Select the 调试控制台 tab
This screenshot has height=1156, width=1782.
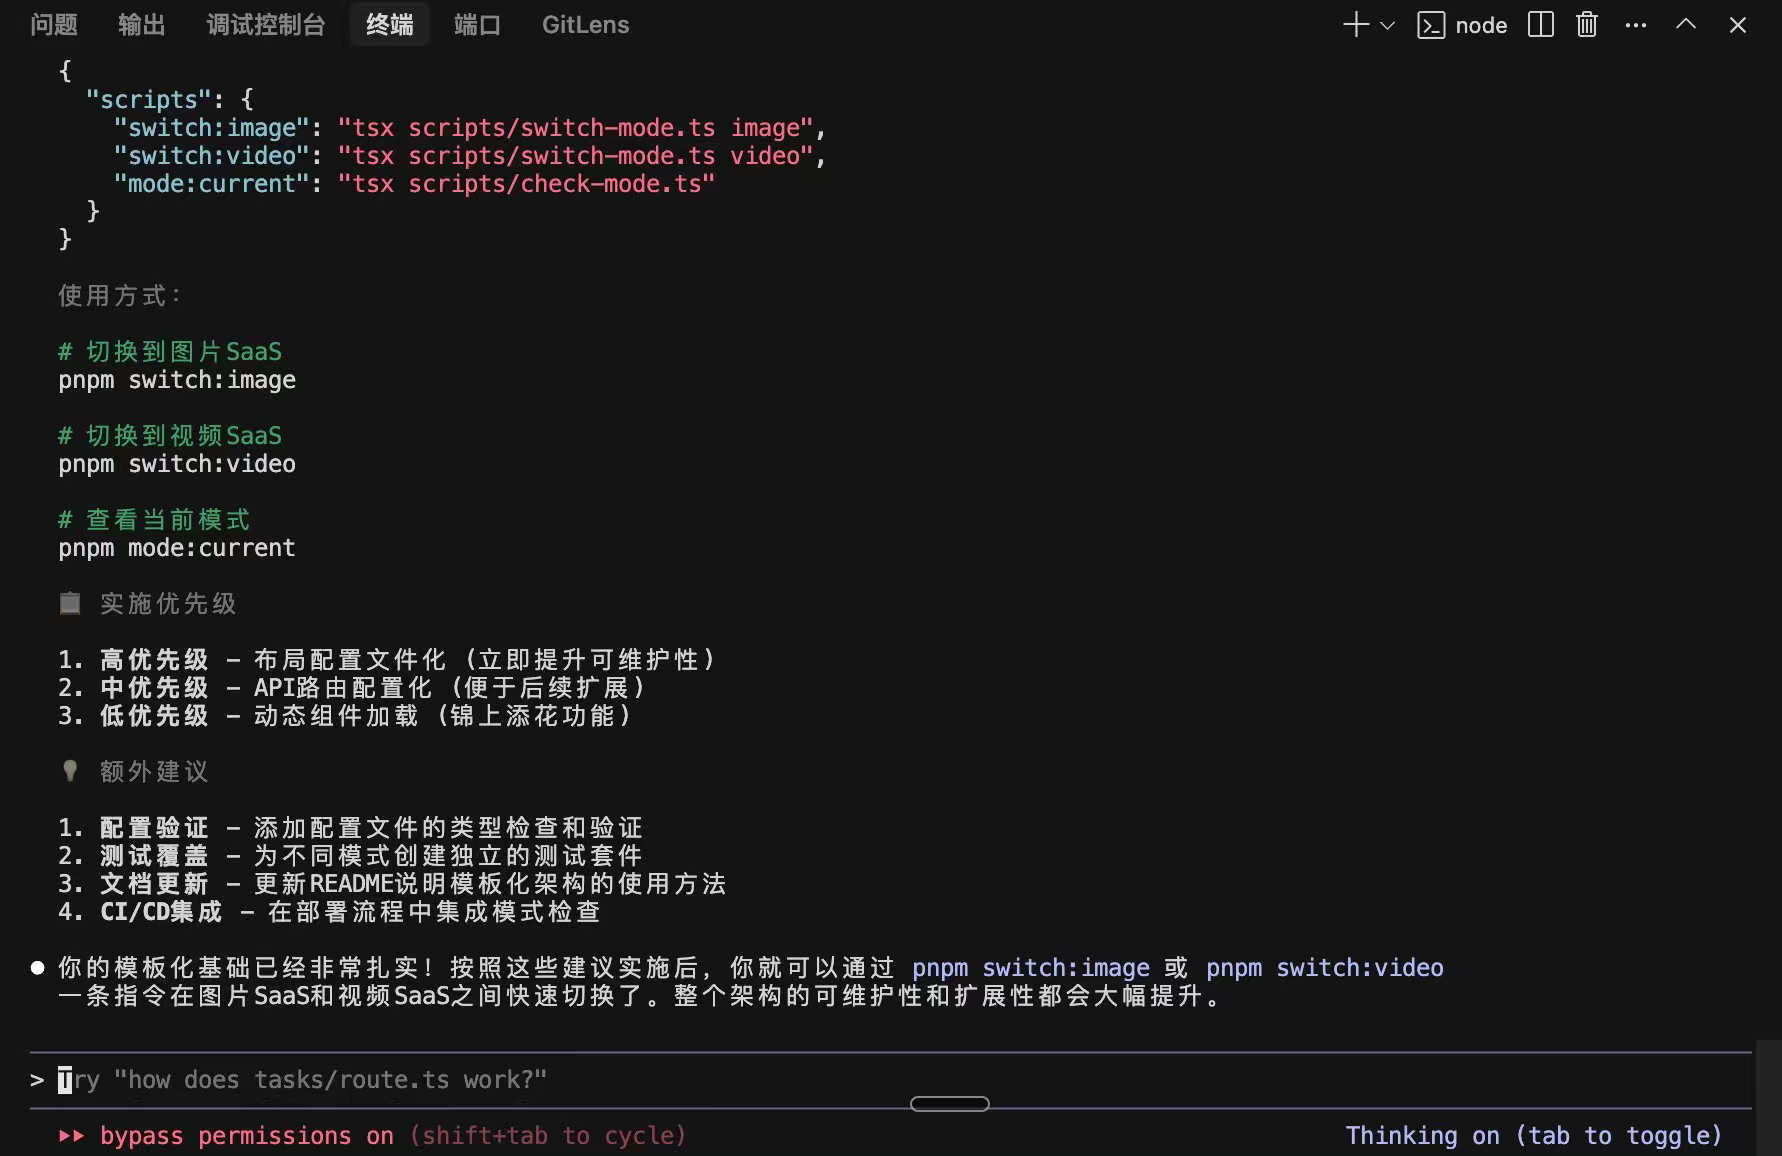[265, 25]
